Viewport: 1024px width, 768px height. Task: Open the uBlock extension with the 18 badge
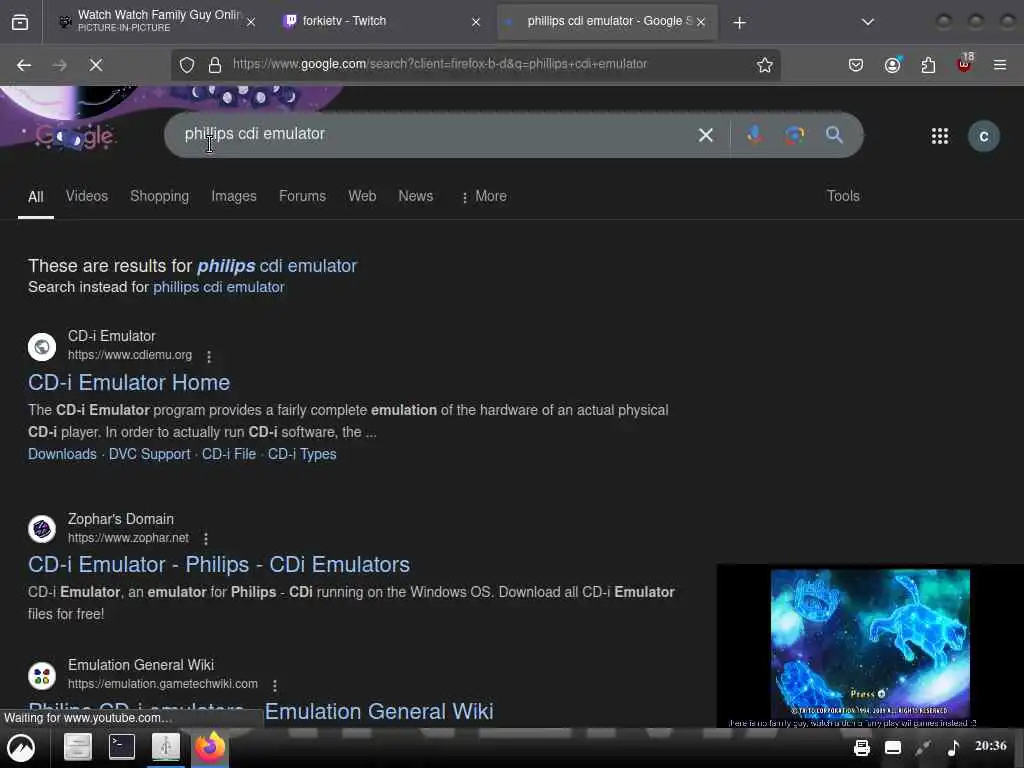point(964,63)
